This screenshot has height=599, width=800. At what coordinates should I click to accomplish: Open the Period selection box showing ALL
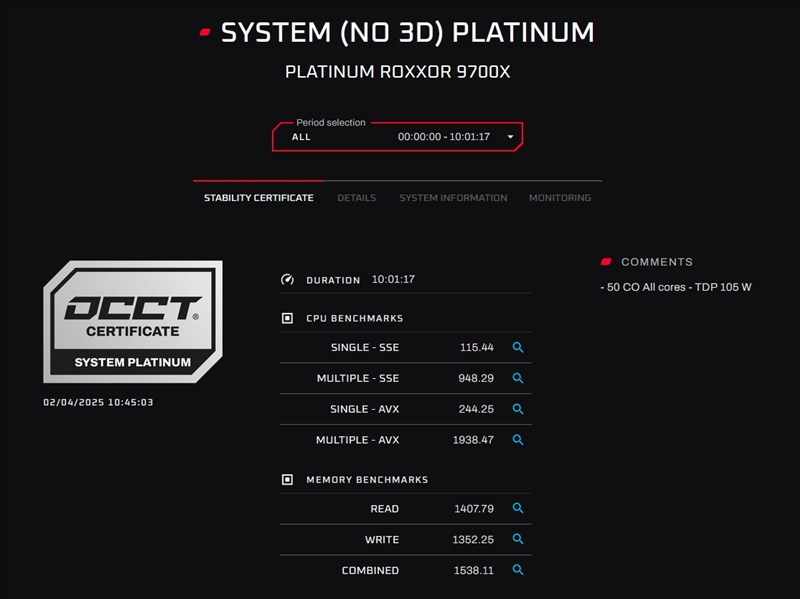click(397, 136)
